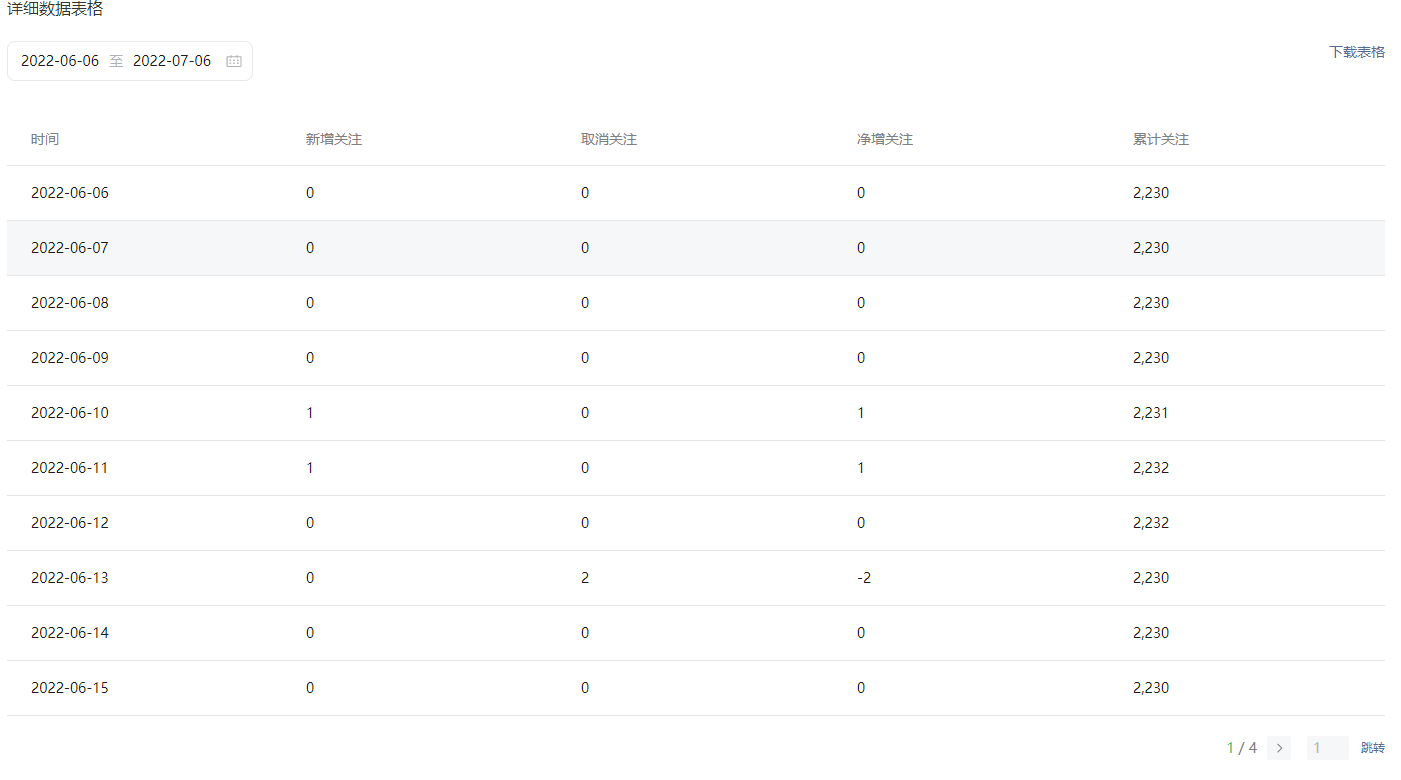
Task: Select the 2022-06-12 date cell
Action: coord(70,523)
